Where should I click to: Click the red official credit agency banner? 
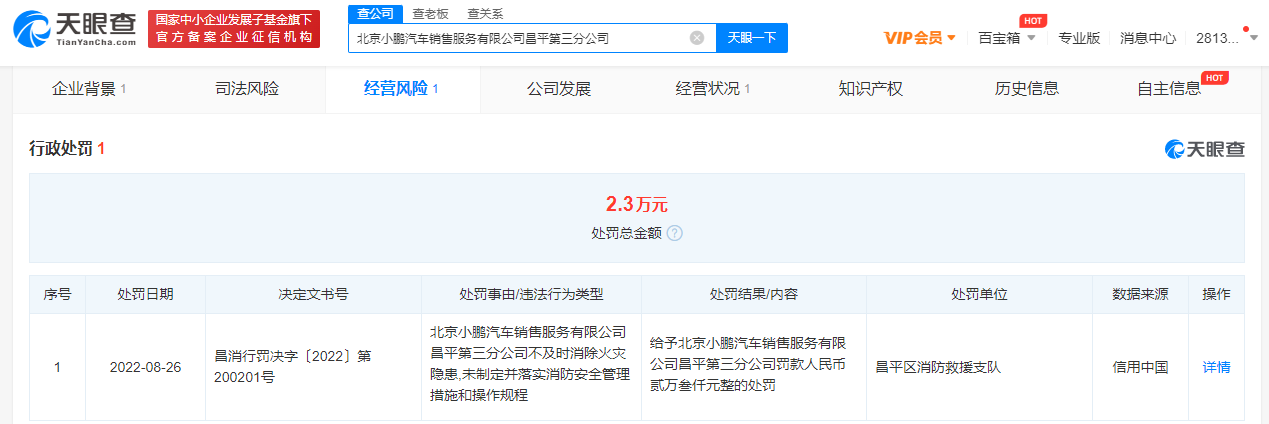click(x=234, y=29)
